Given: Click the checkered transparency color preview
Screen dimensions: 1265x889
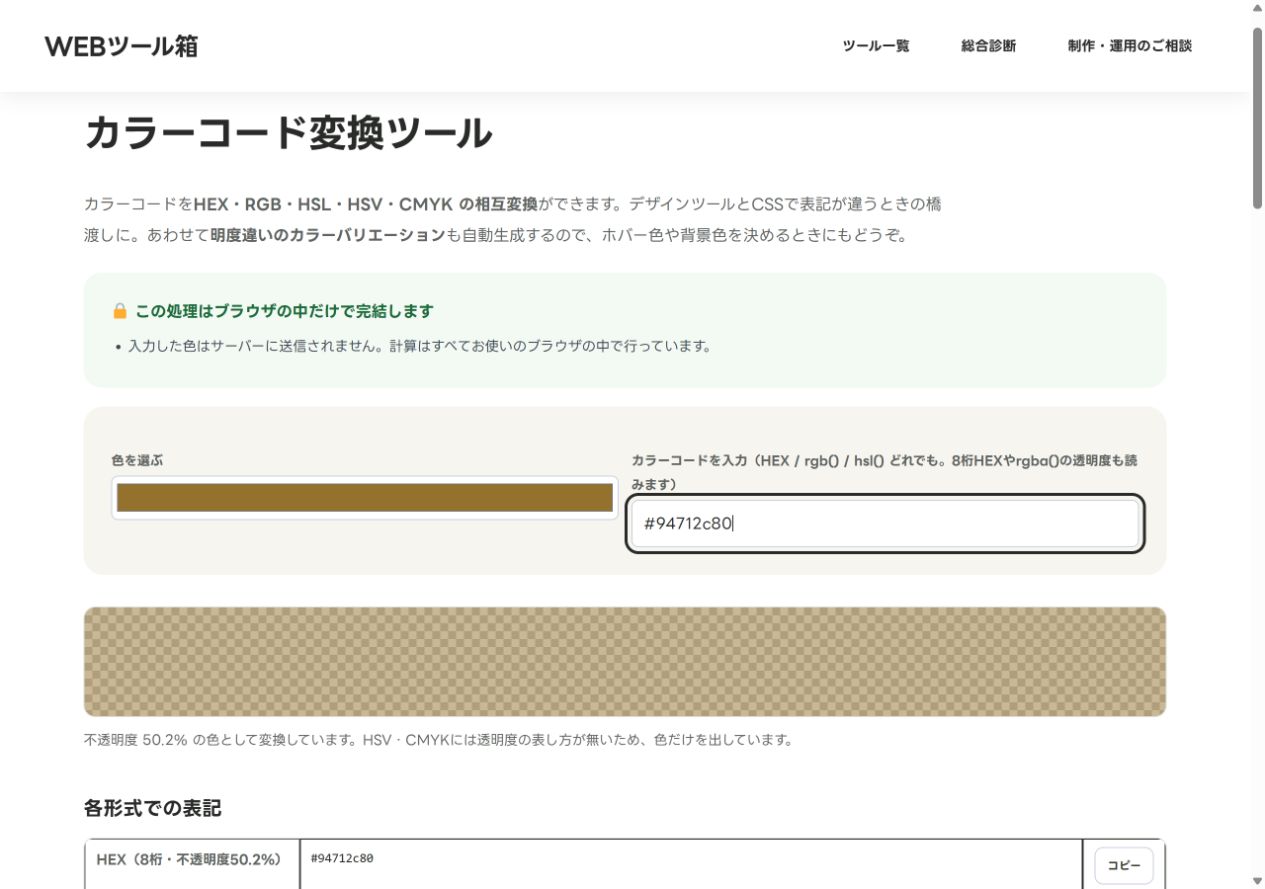Looking at the screenshot, I should pyautogui.click(x=625, y=661).
